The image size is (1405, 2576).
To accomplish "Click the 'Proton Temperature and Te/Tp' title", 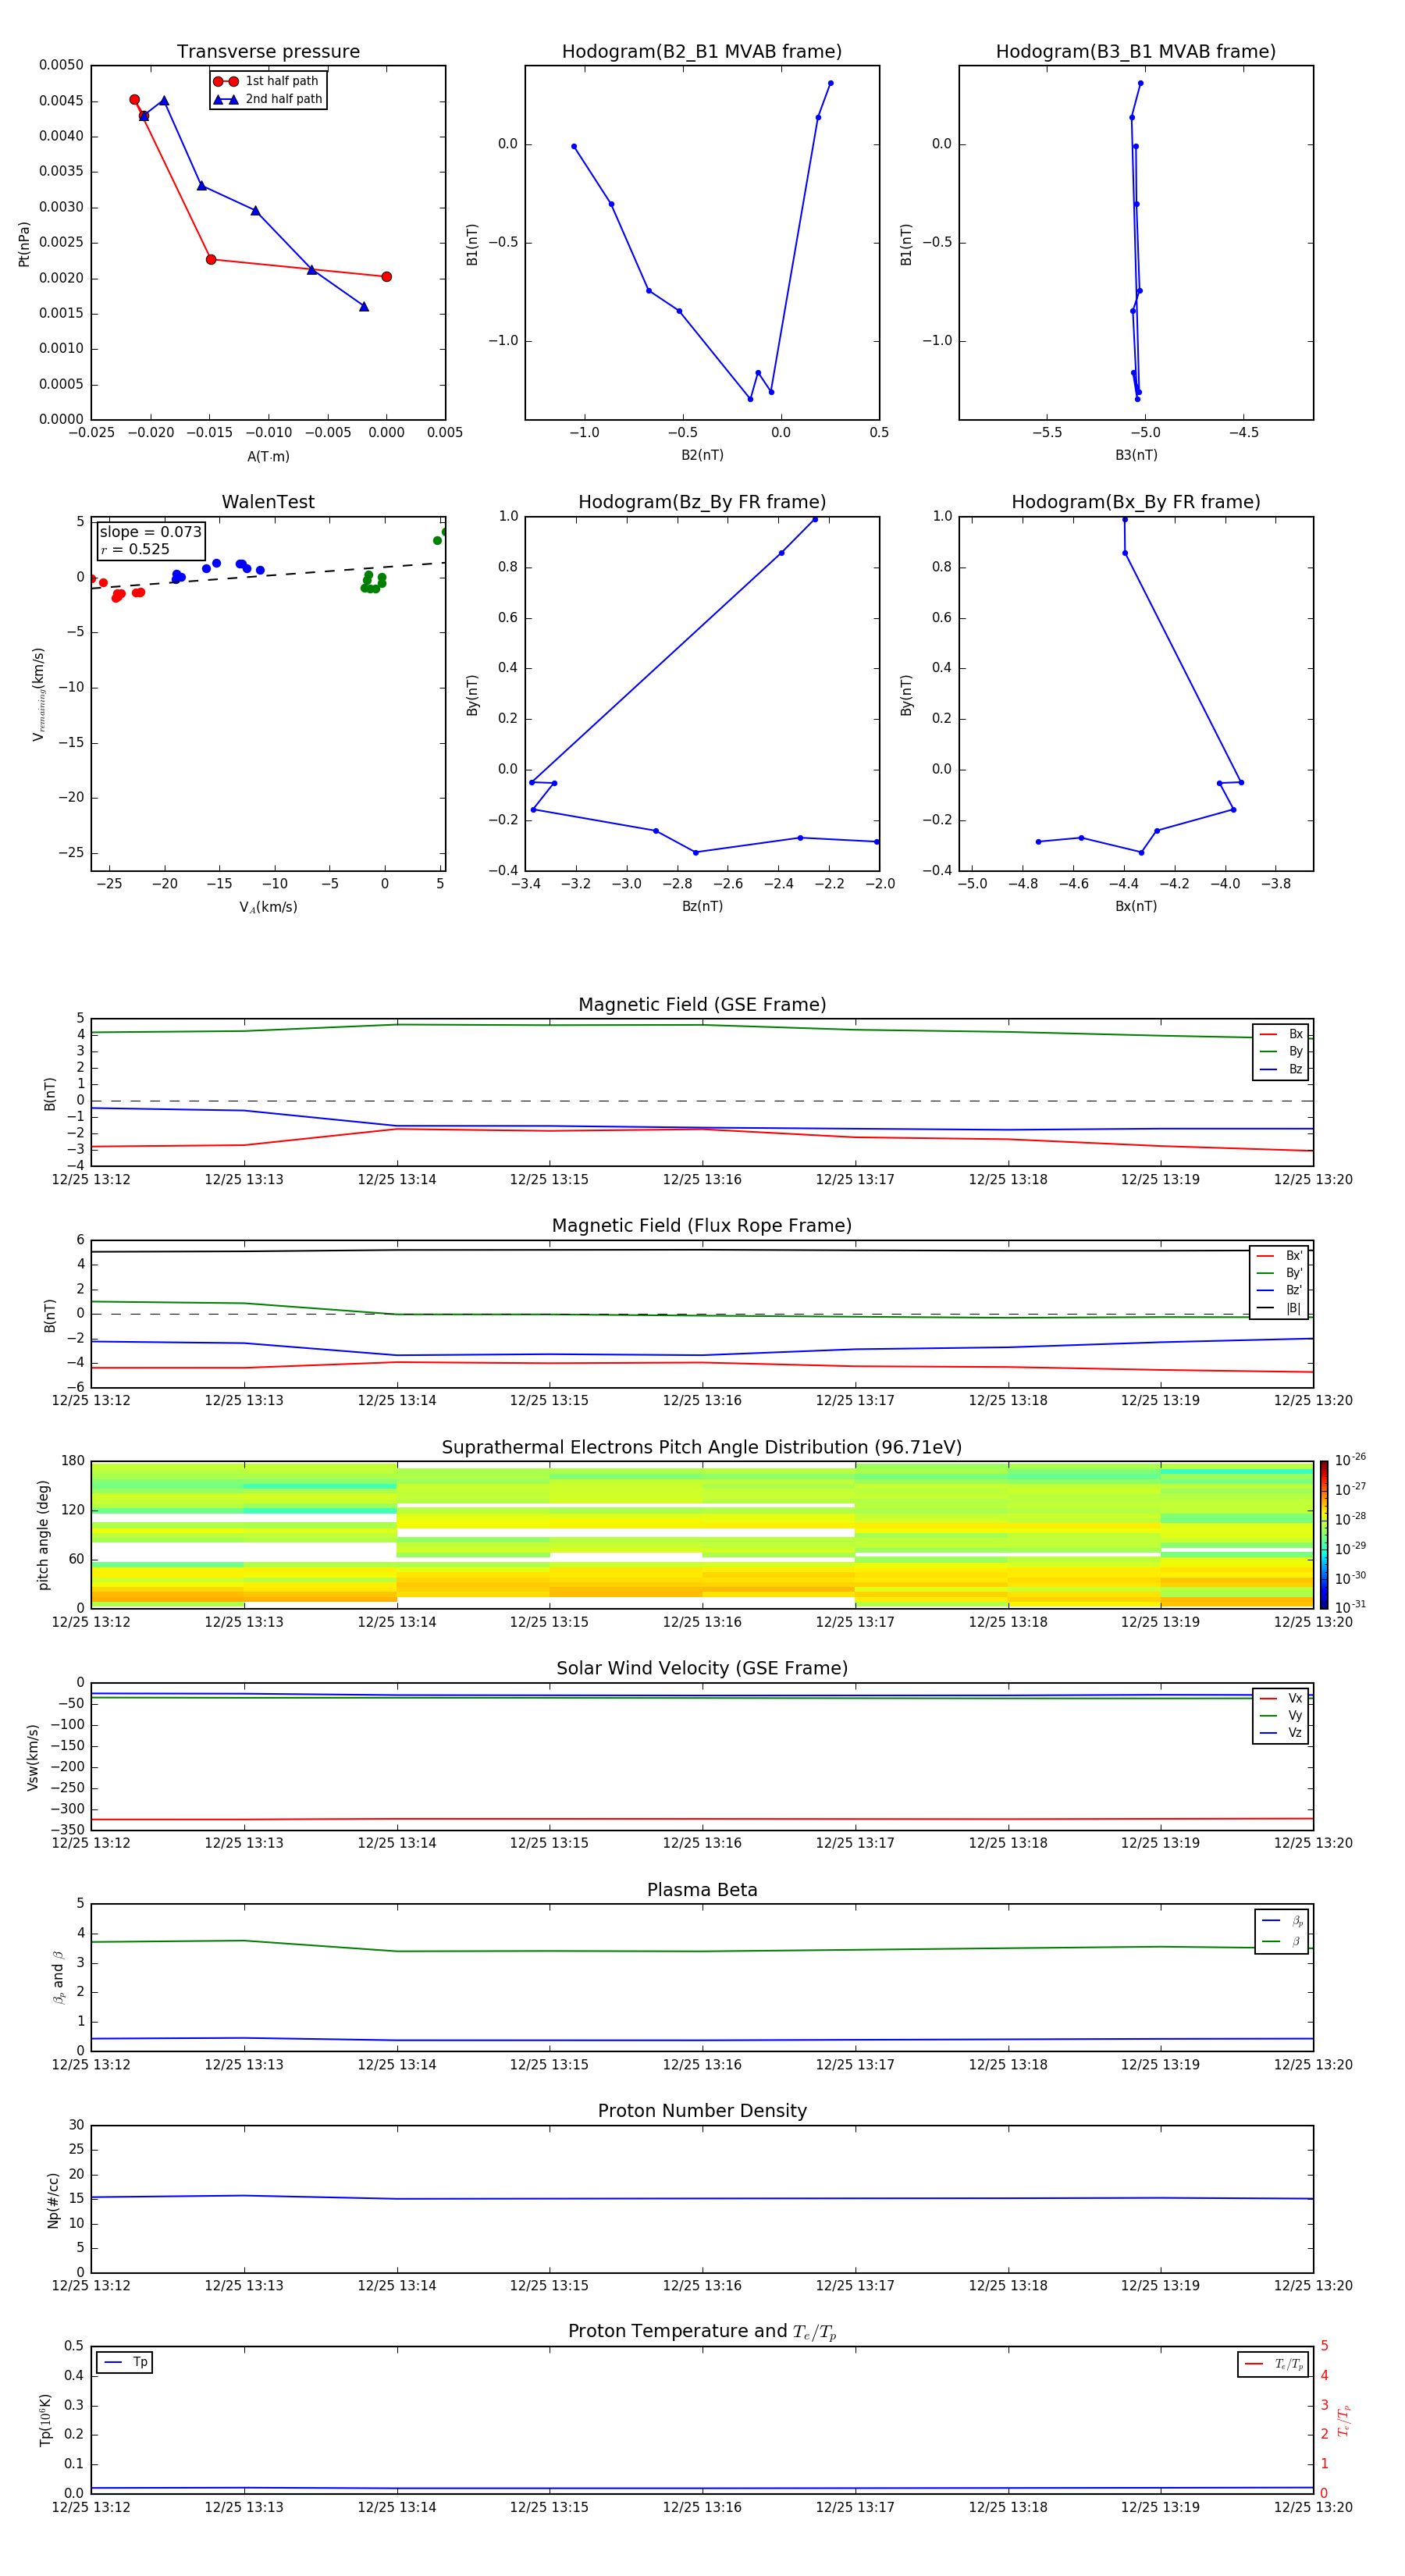I will click(702, 2331).
